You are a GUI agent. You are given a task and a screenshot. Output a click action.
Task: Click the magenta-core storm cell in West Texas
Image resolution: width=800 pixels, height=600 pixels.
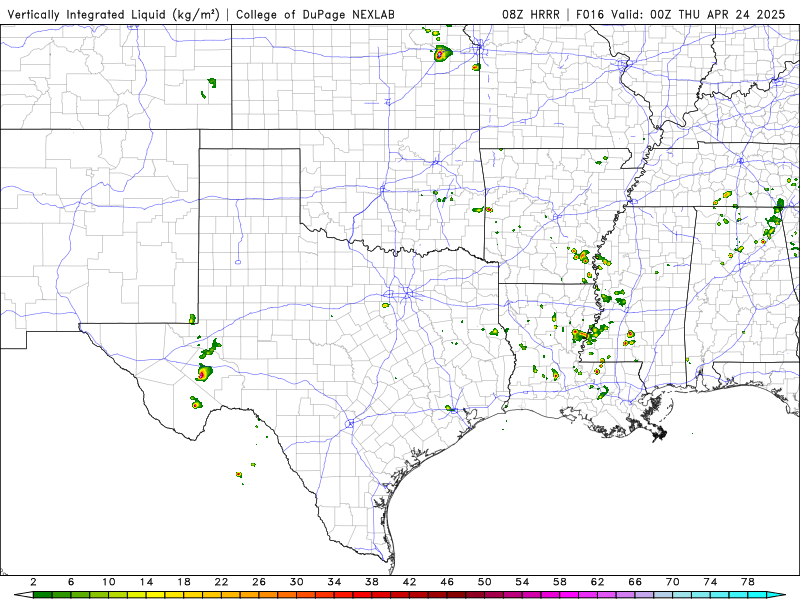pyautogui.click(x=203, y=373)
